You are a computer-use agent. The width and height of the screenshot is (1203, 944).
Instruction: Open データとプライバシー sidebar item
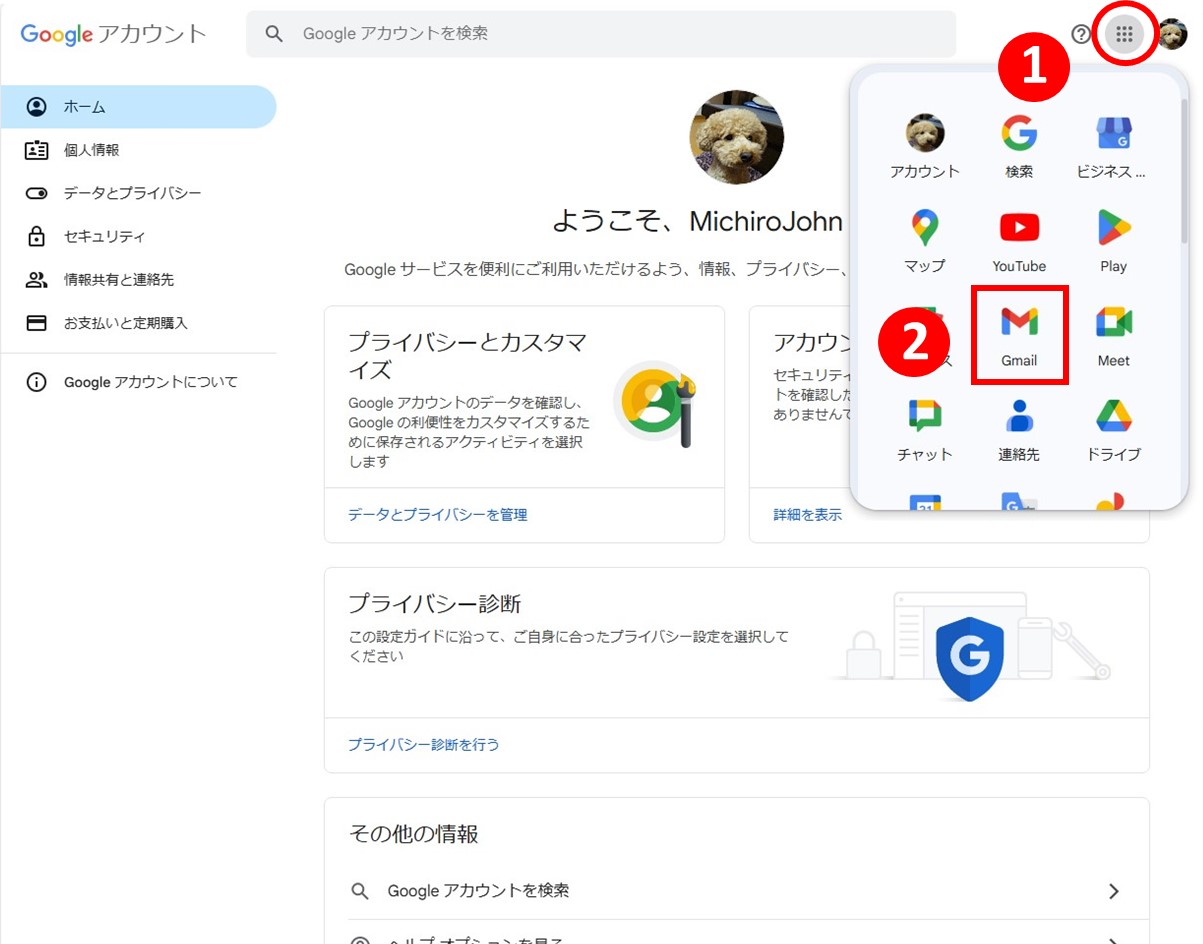click(132, 193)
